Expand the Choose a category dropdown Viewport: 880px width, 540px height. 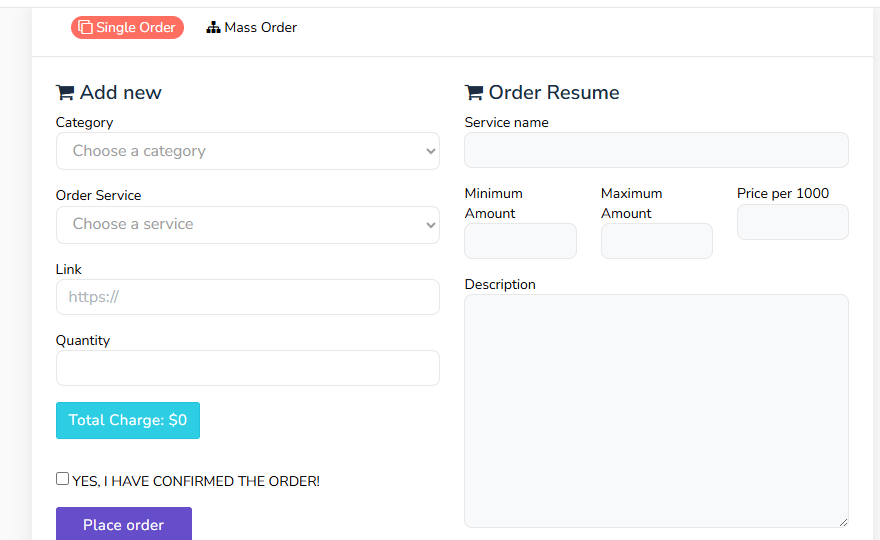pyautogui.click(x=247, y=151)
